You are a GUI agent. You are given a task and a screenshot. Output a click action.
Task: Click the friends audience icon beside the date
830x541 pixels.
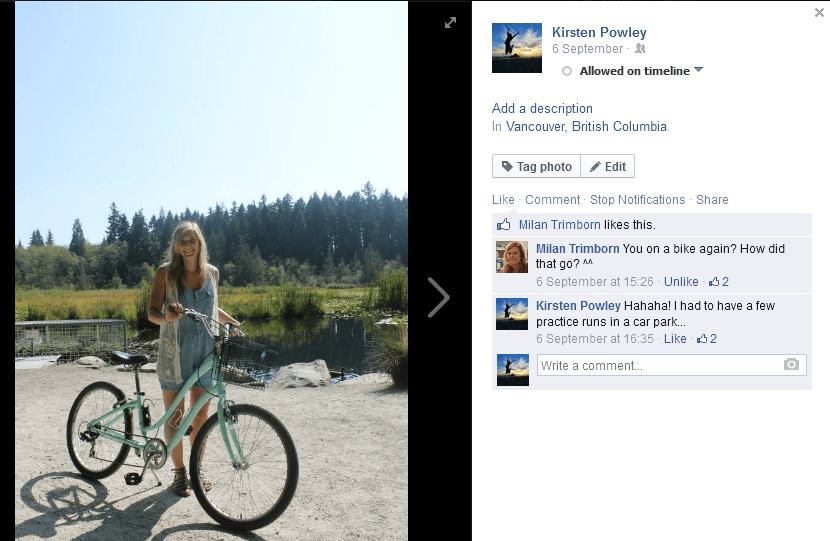(640, 49)
